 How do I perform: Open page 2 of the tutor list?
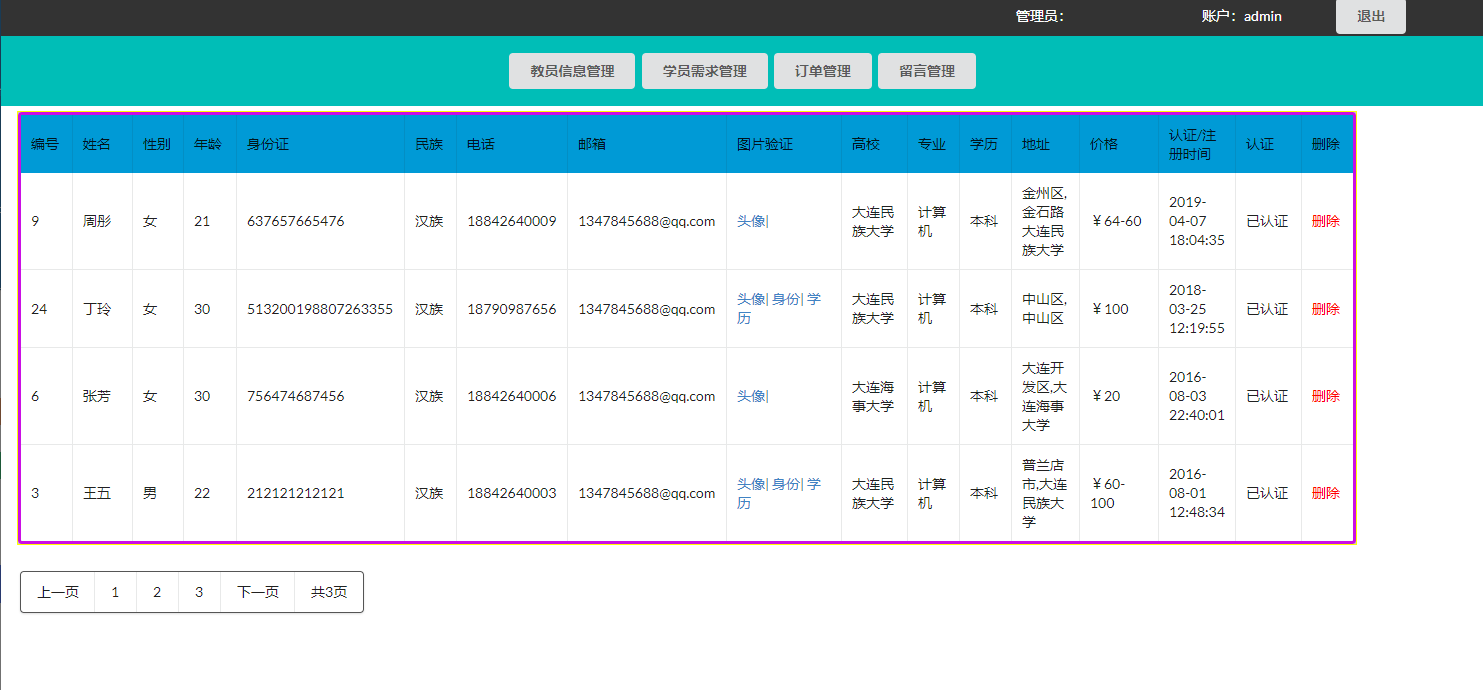[156, 591]
